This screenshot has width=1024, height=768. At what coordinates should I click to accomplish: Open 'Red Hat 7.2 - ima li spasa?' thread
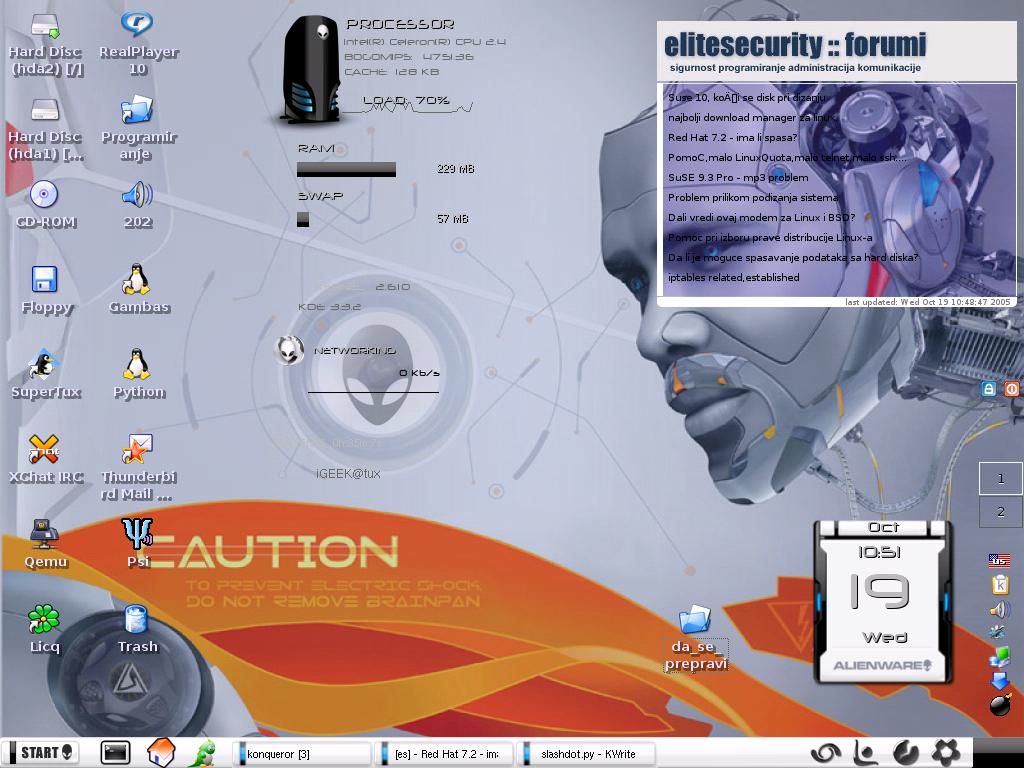click(x=732, y=138)
